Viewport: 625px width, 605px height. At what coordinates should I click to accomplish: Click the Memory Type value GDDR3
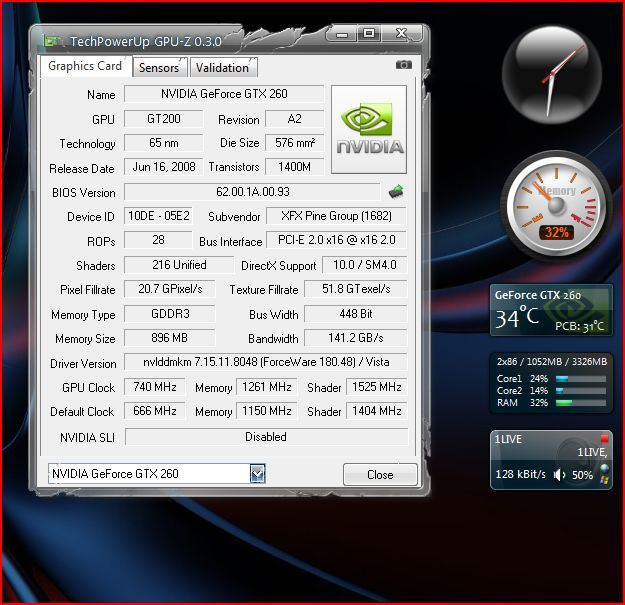[x=170, y=314]
